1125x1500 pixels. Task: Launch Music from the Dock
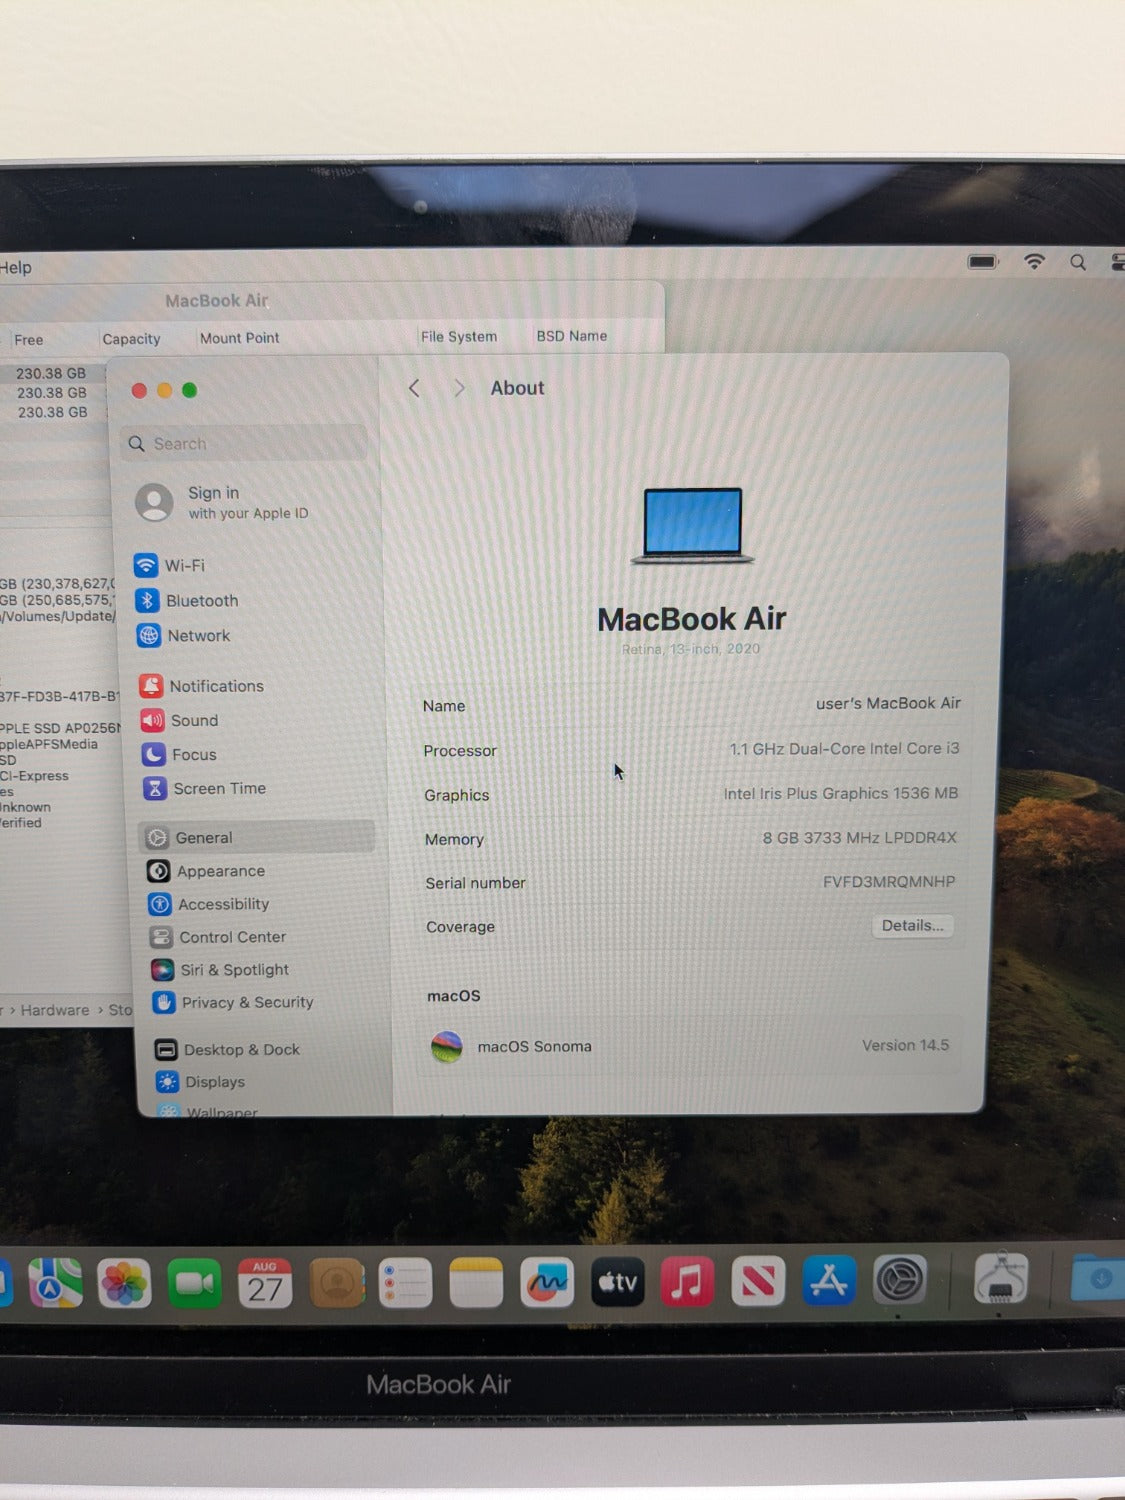coord(687,1281)
